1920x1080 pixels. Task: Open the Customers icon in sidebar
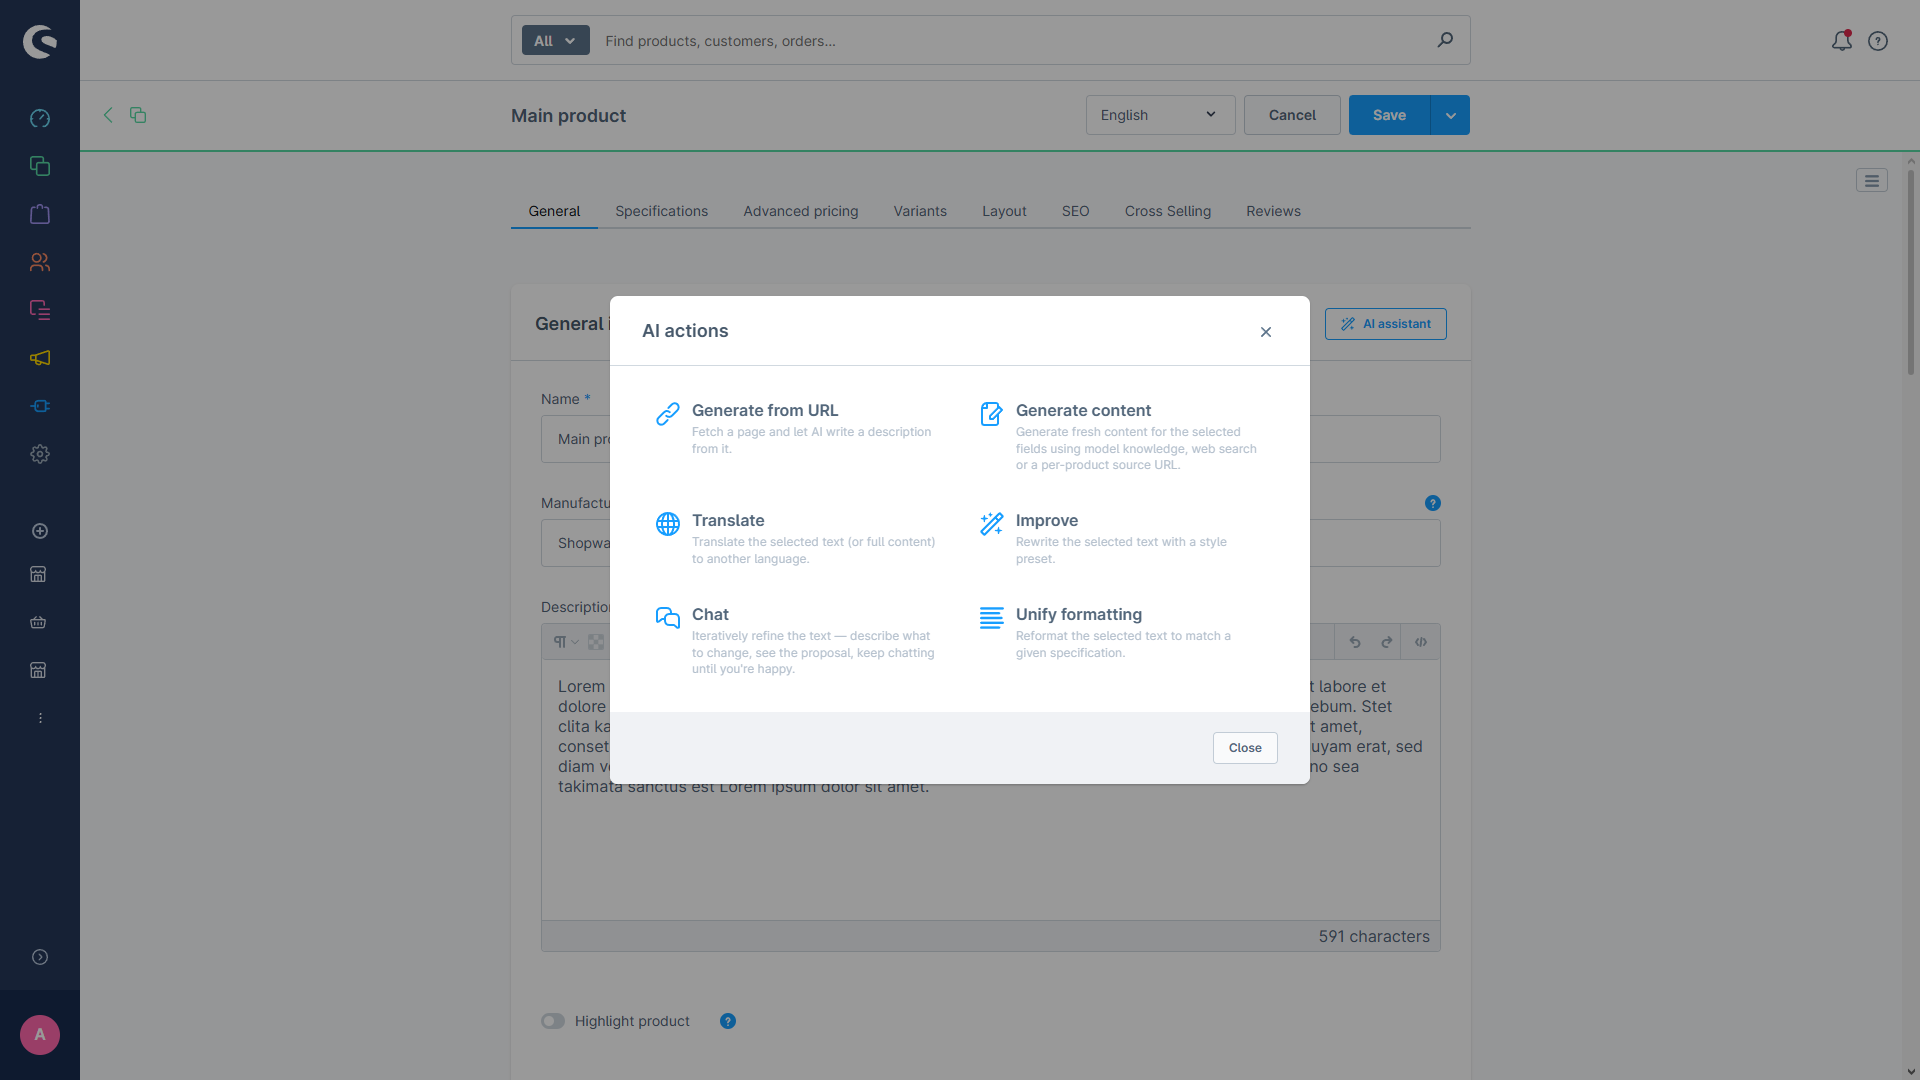click(x=40, y=262)
